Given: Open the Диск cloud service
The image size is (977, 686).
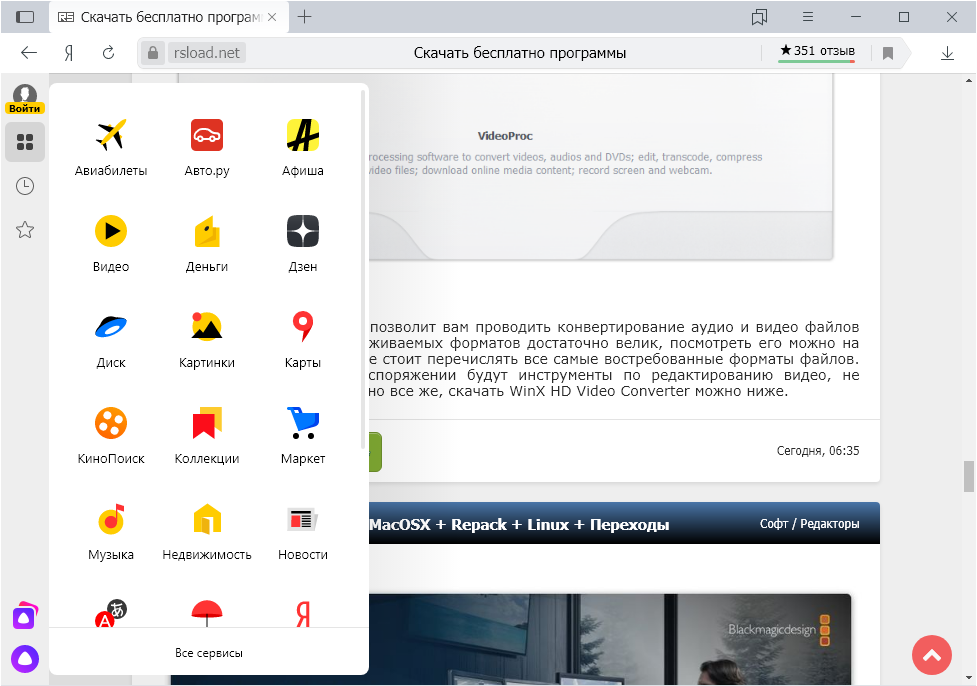Looking at the screenshot, I should click(111, 340).
